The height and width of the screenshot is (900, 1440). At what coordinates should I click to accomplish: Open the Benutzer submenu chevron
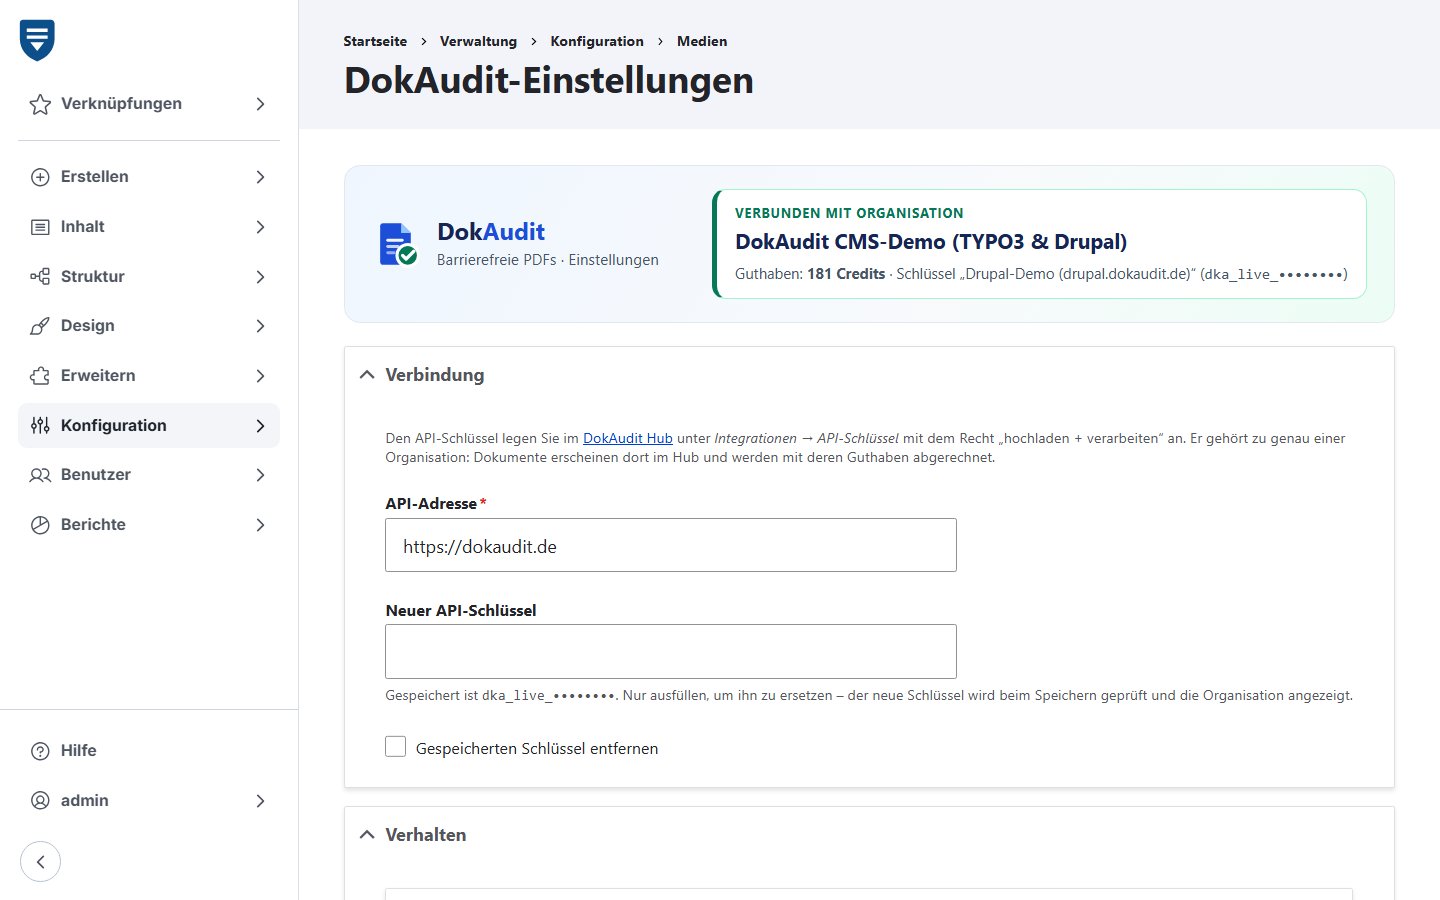(260, 475)
